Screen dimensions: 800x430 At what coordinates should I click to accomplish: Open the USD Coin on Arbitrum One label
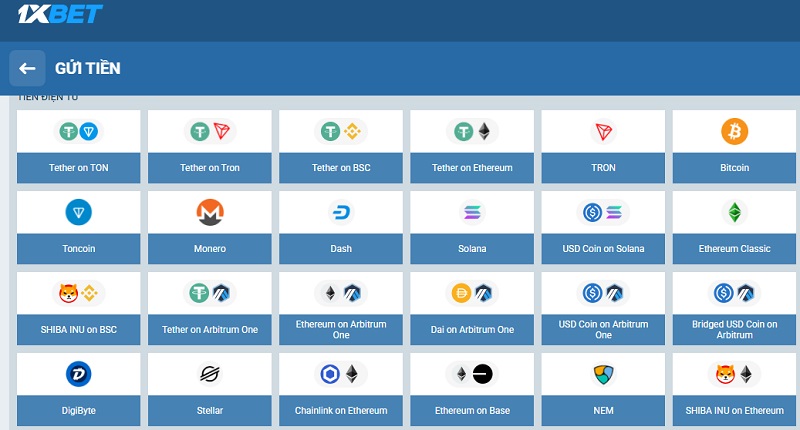[x=603, y=330]
